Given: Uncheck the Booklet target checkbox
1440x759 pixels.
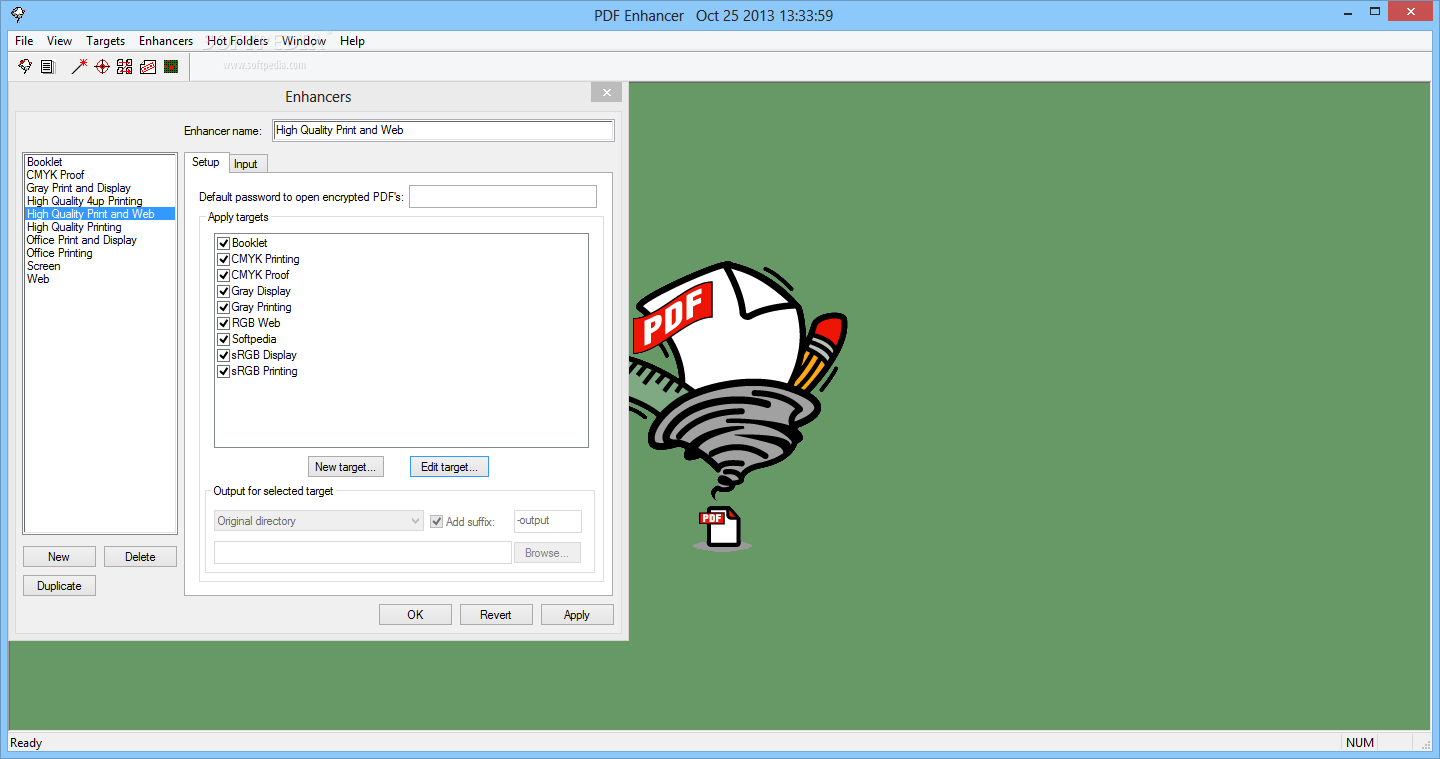Looking at the screenshot, I should pyautogui.click(x=224, y=243).
